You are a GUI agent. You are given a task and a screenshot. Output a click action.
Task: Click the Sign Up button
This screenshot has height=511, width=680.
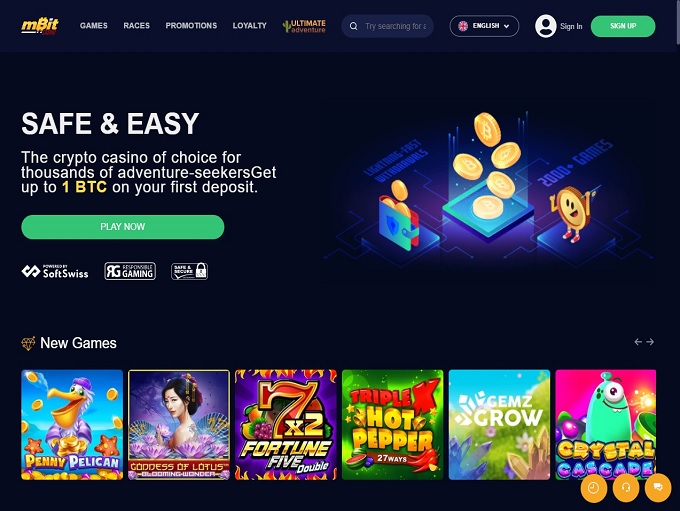[623, 26]
